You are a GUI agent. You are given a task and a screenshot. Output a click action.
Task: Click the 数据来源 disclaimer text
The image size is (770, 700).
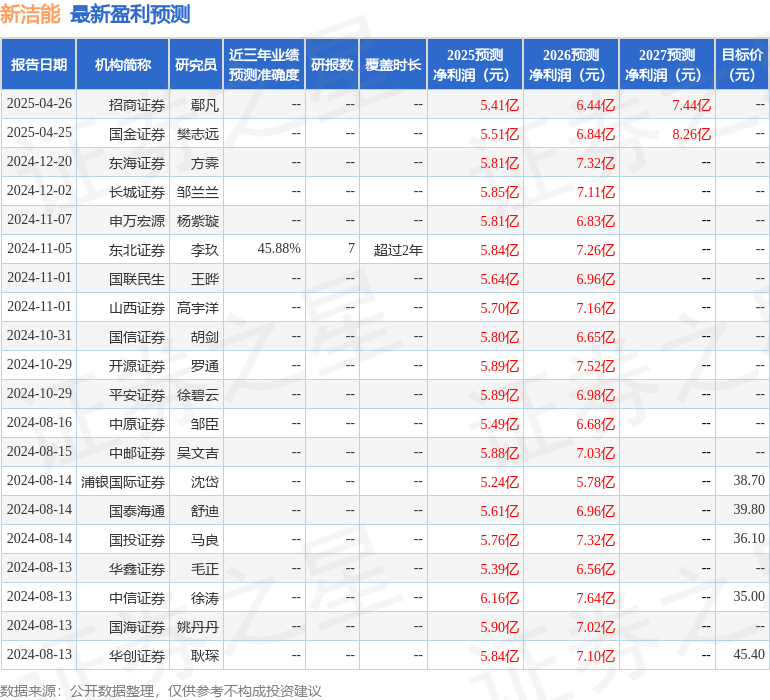[161, 691]
